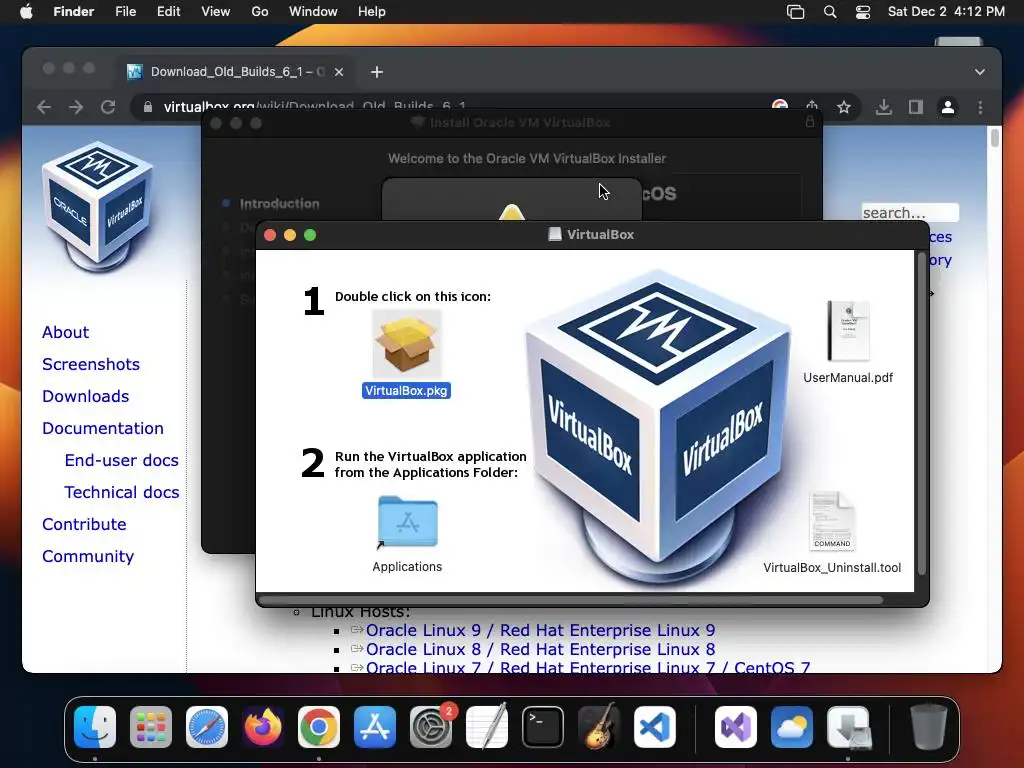Open the Chrome three-dot menu
Image resolution: width=1024 pixels, height=768 pixels.
coord(980,107)
